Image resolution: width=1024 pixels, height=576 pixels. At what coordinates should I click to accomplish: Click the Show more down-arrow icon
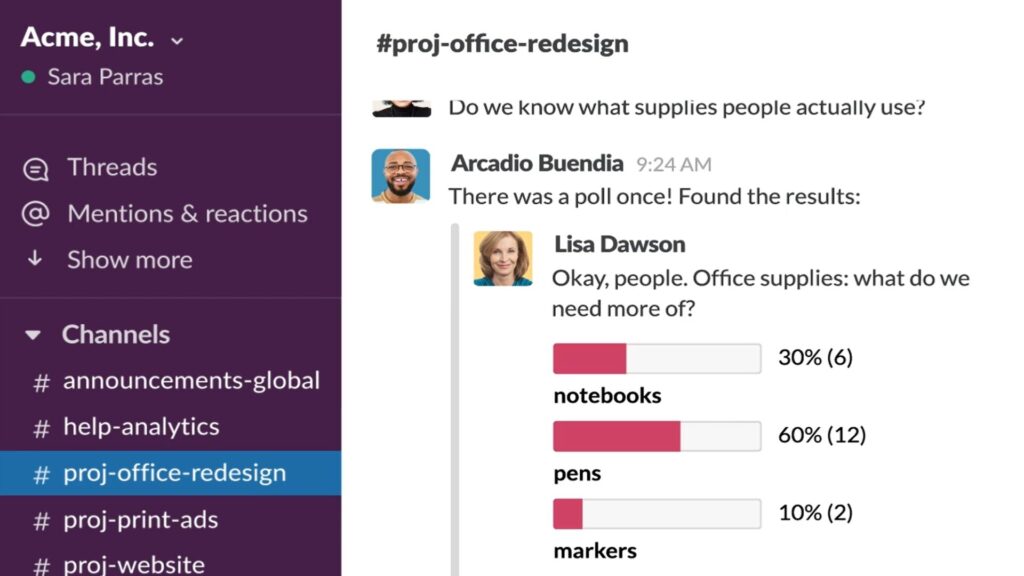36,259
